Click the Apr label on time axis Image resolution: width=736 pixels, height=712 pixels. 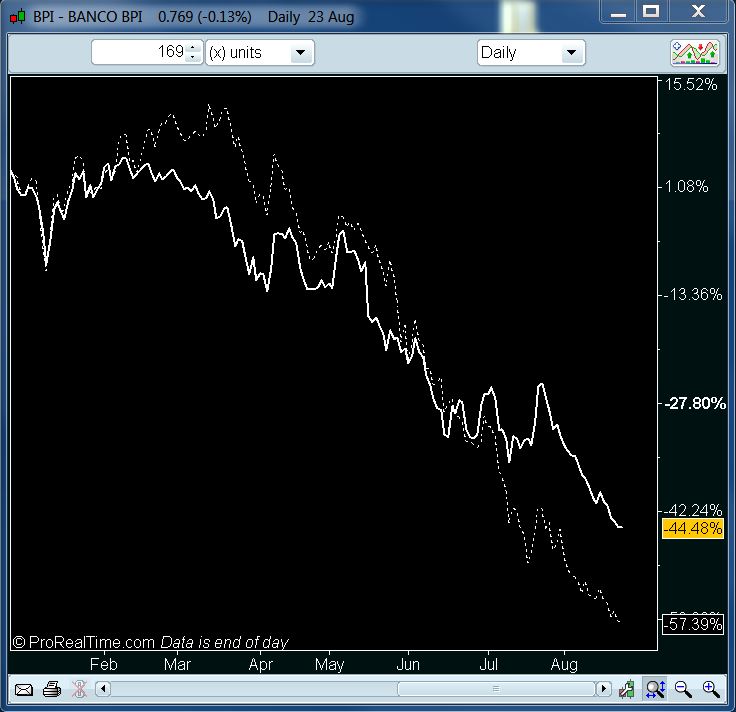pos(261,665)
